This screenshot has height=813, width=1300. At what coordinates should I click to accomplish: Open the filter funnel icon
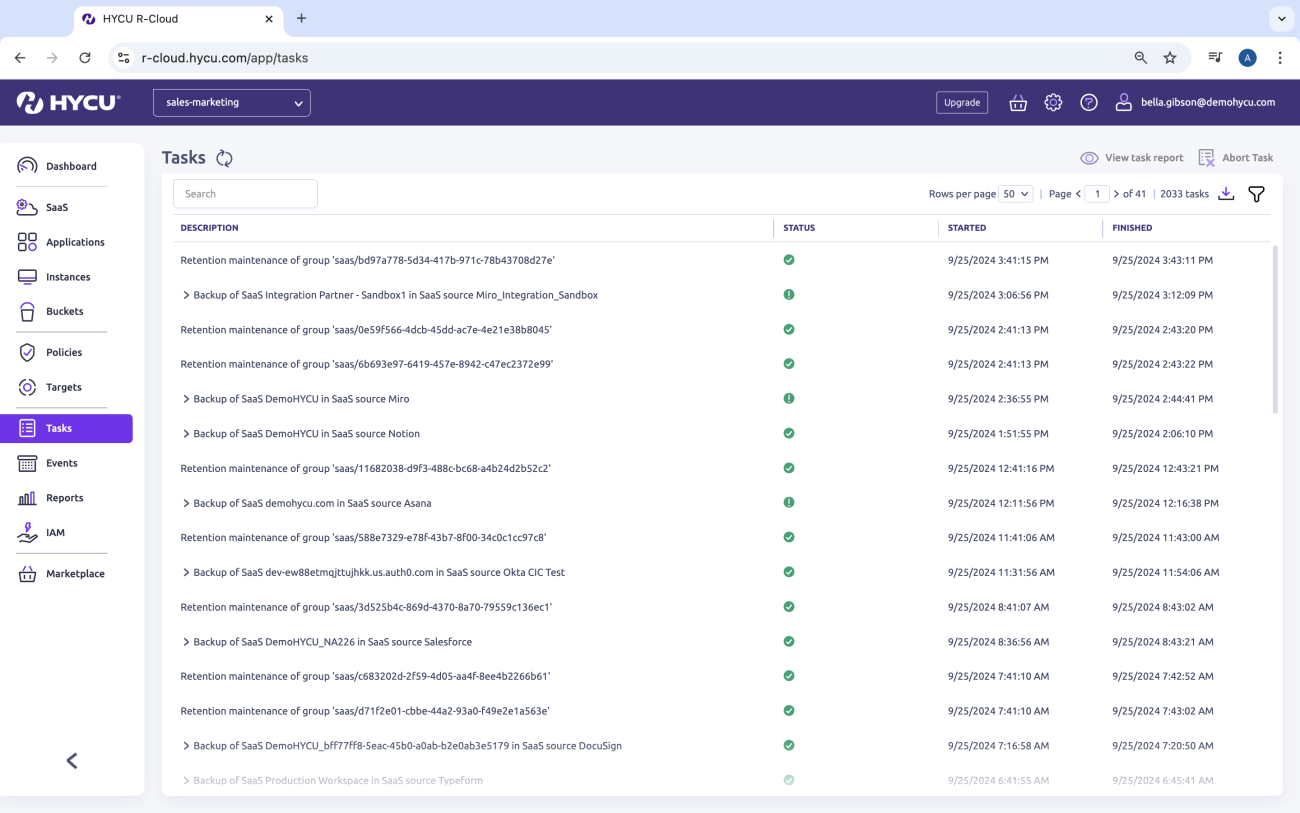(1256, 194)
